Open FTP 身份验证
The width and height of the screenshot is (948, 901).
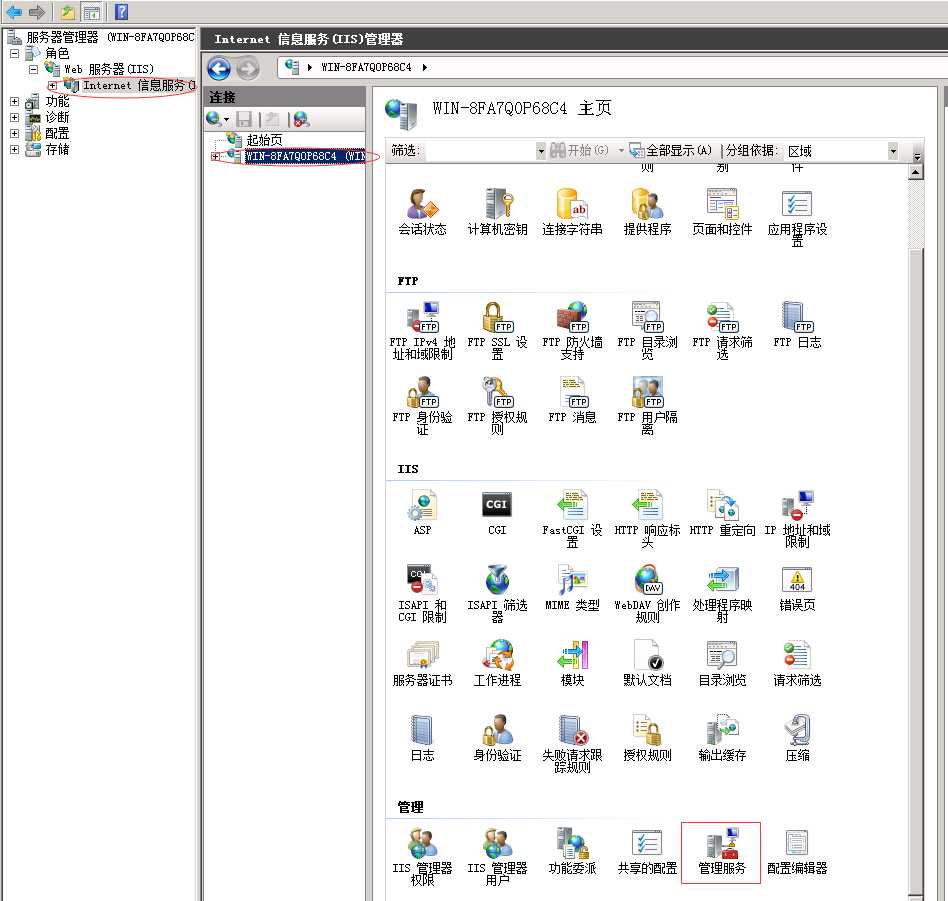(x=422, y=405)
